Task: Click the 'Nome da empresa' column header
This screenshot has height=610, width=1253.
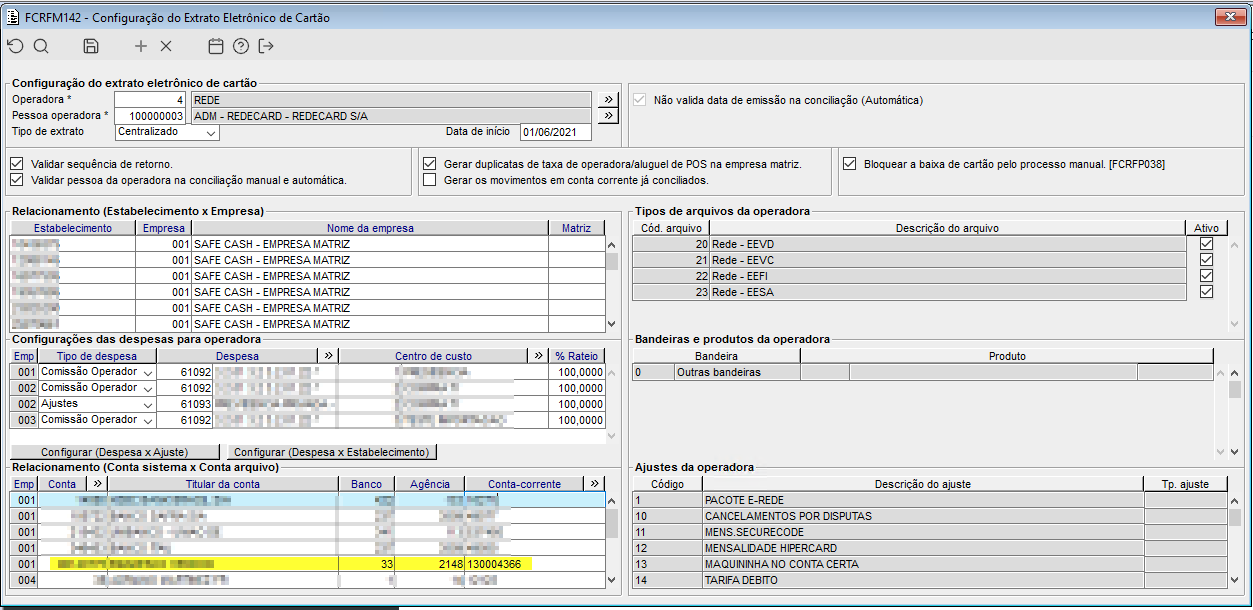Action: (370, 228)
